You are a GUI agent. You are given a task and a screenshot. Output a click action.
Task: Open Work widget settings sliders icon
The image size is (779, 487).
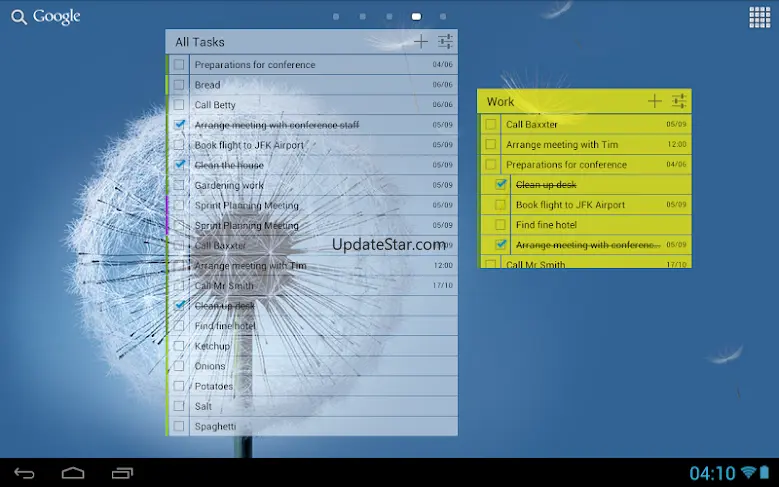click(679, 101)
